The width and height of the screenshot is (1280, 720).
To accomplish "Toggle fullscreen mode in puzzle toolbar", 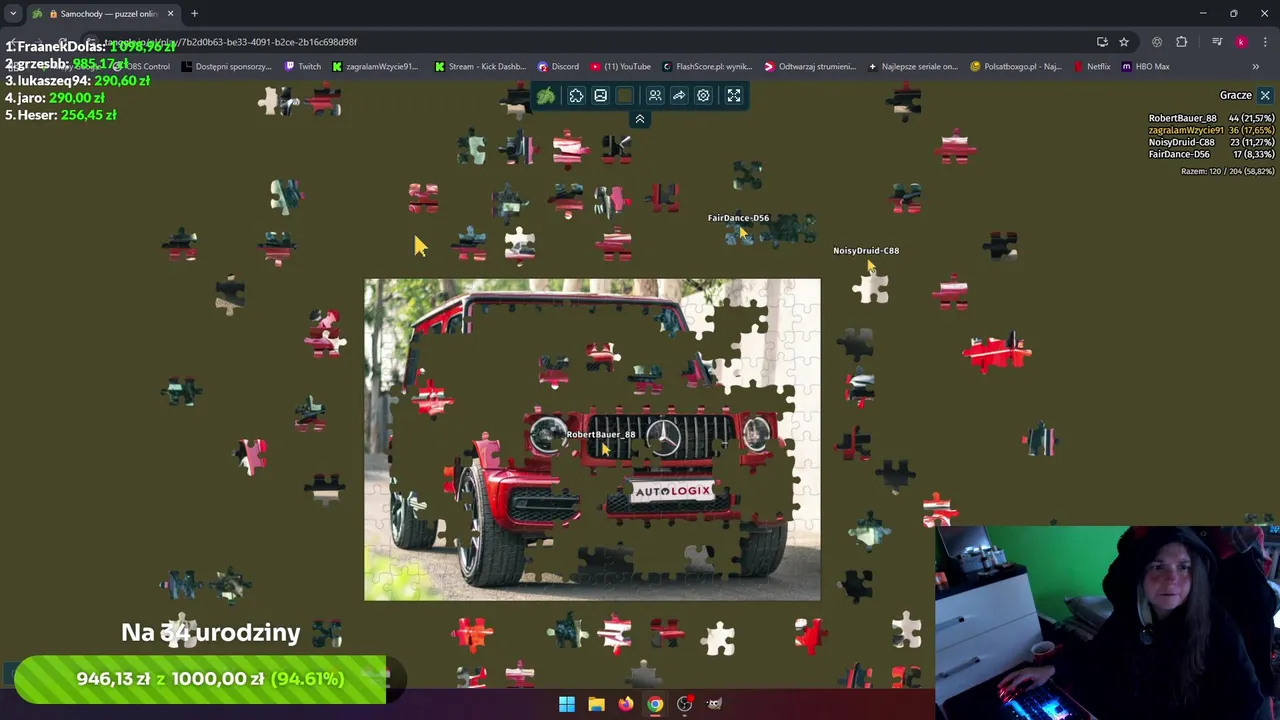I will click(x=734, y=96).
